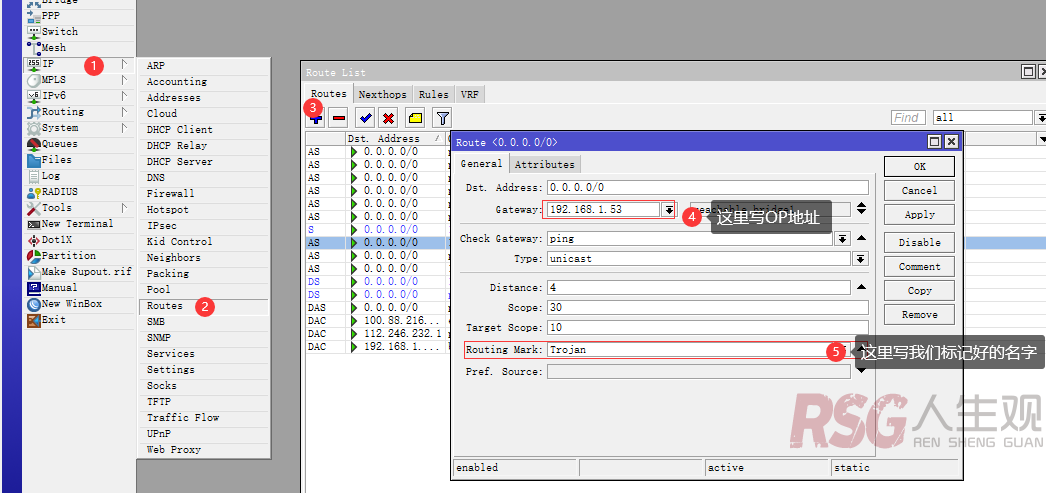Open Mesh in the sidebar
1046x493 pixels.
[x=79, y=47]
